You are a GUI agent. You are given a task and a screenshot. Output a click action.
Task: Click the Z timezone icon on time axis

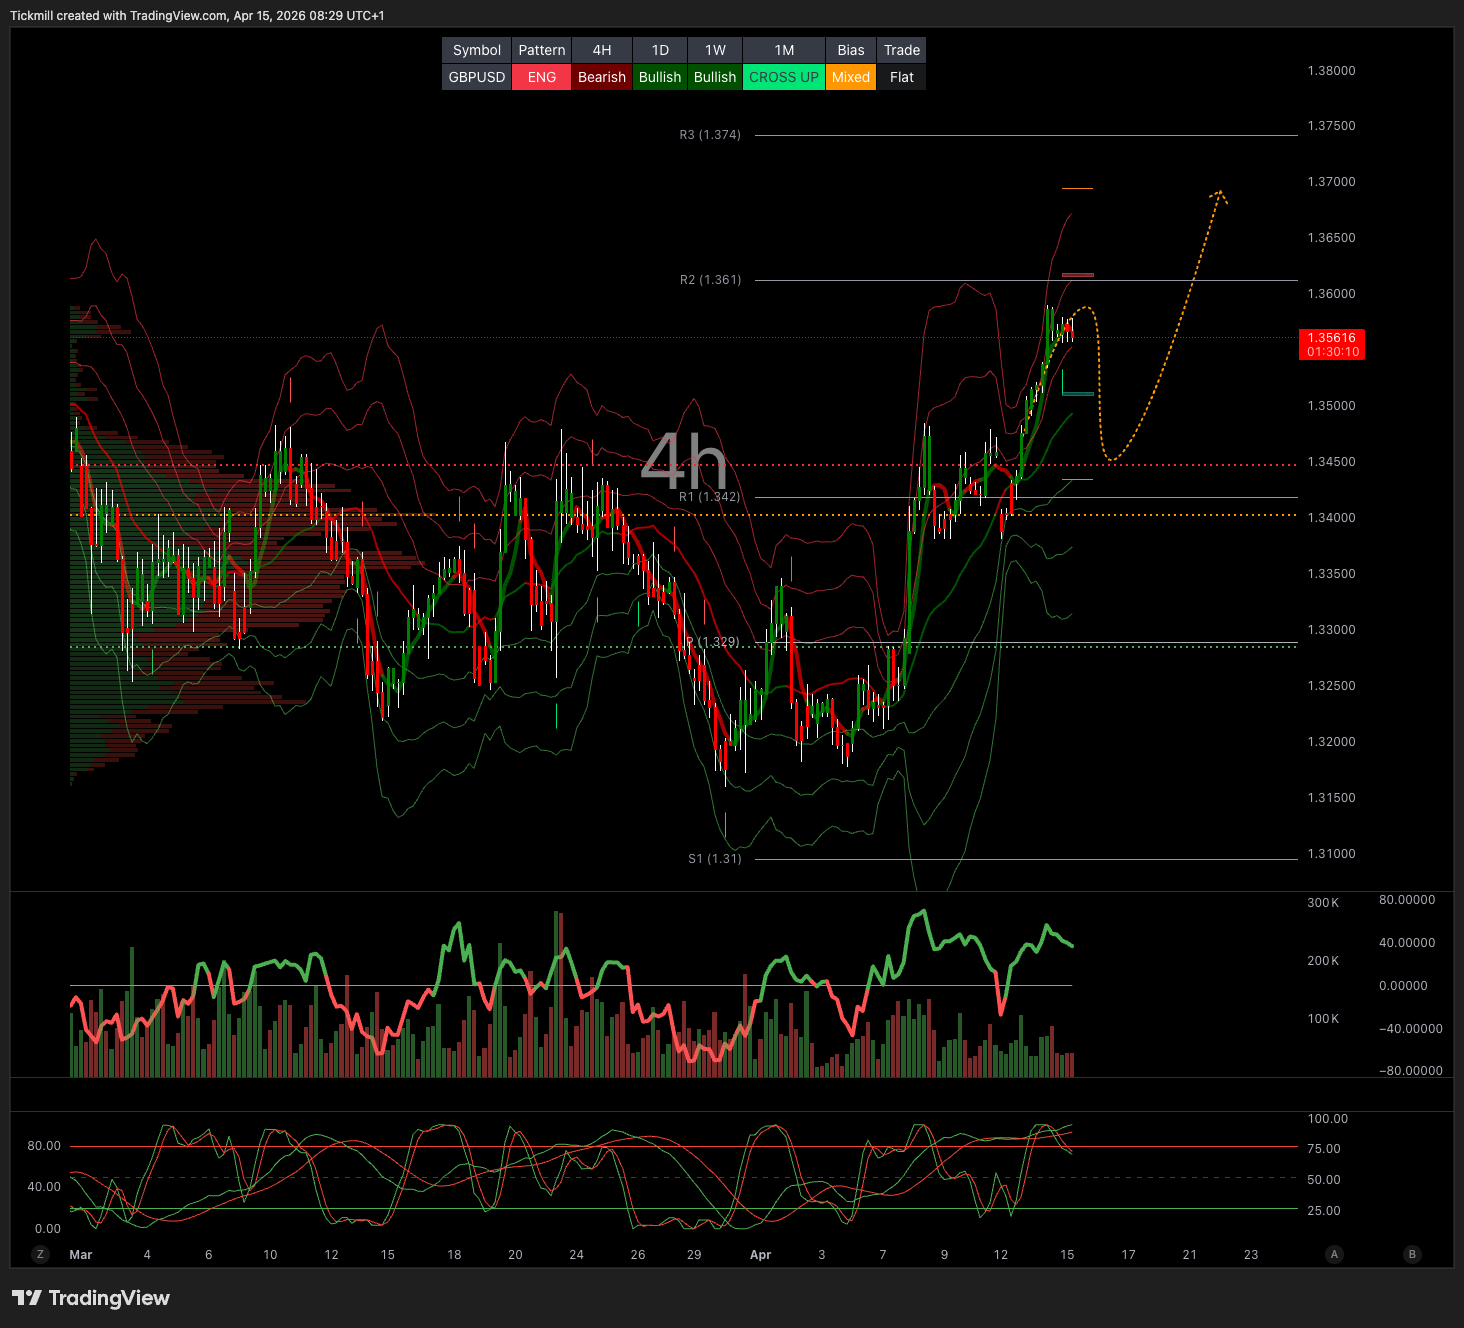40,1254
